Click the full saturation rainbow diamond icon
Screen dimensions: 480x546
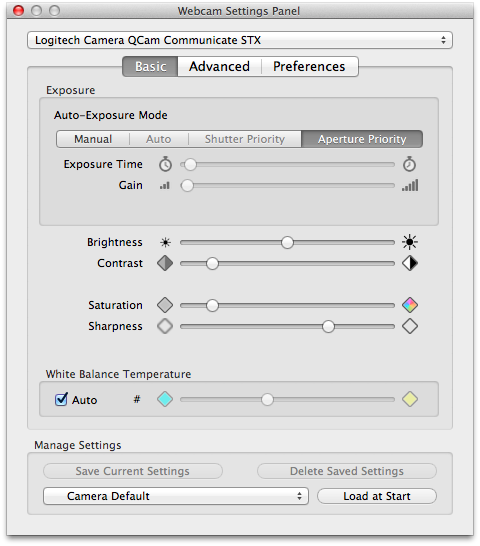point(410,305)
